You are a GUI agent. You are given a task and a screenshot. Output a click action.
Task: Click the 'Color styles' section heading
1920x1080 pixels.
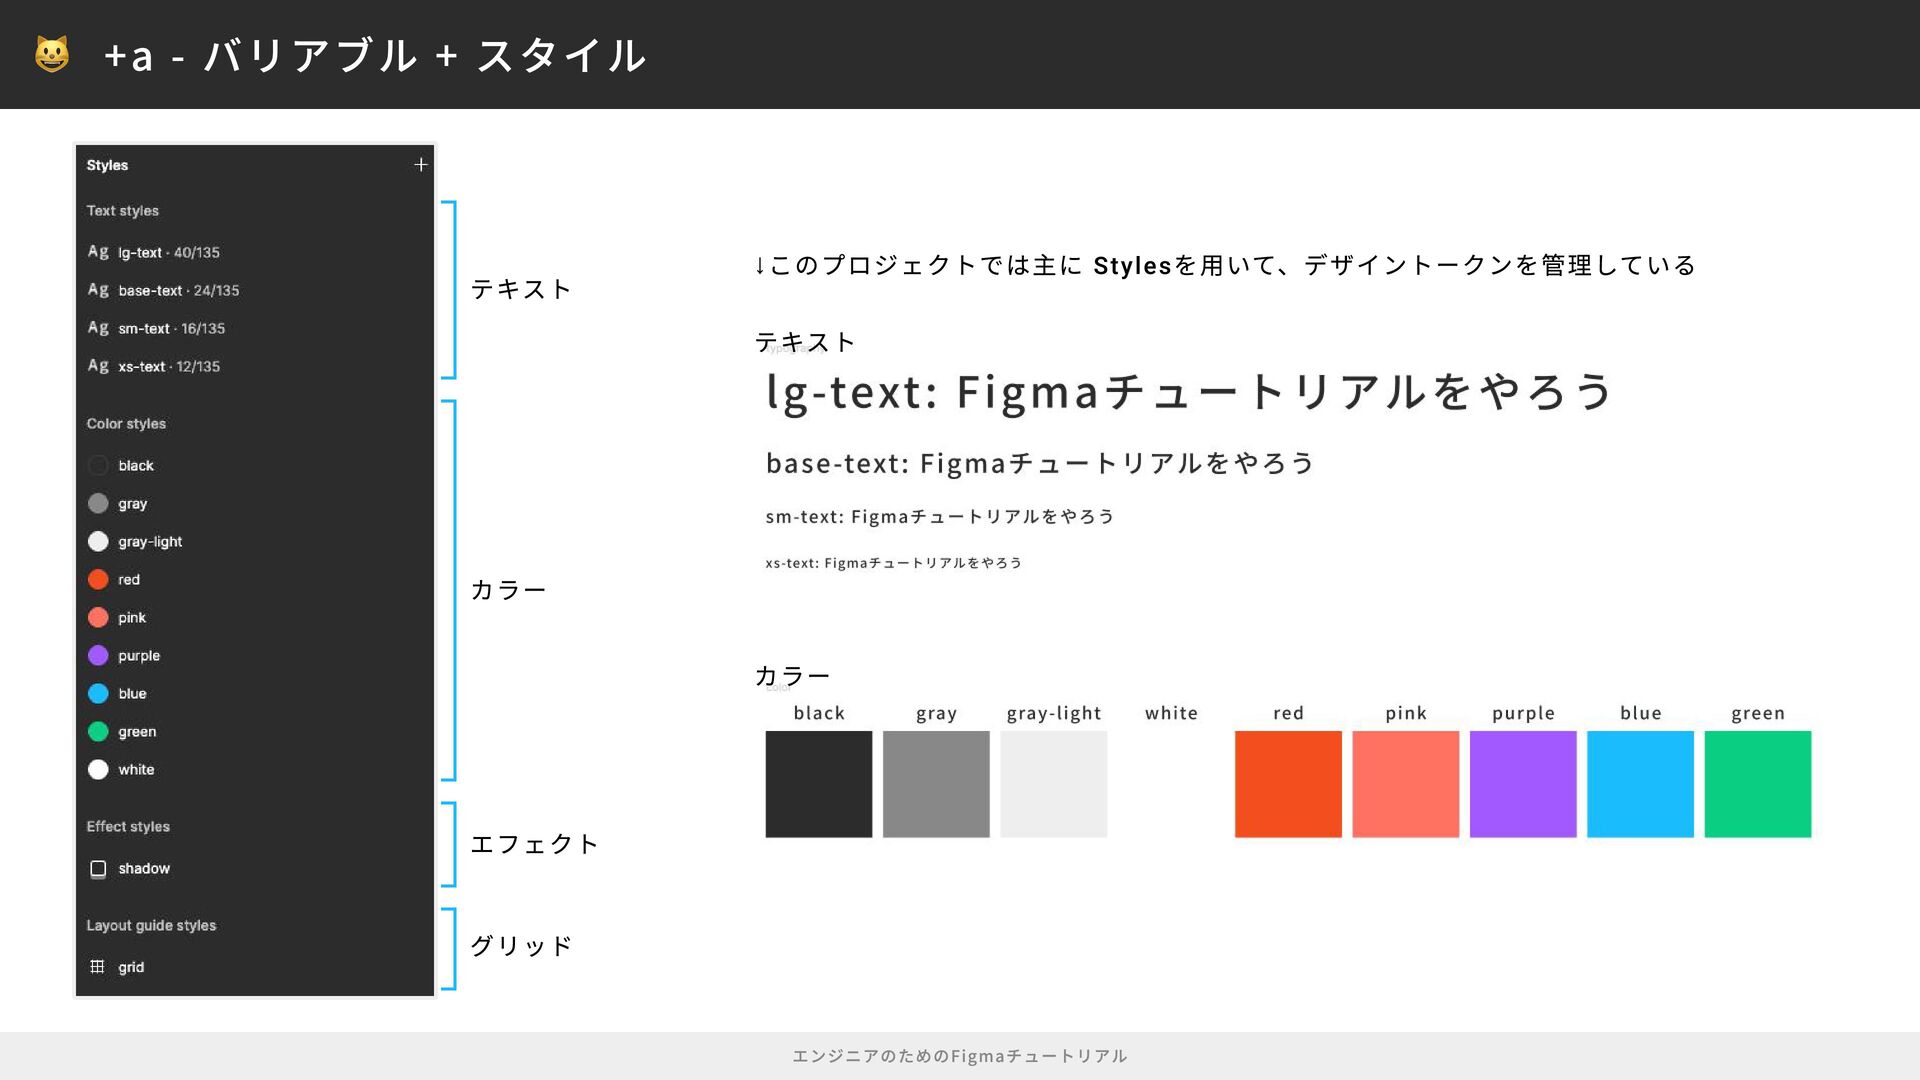[126, 424]
